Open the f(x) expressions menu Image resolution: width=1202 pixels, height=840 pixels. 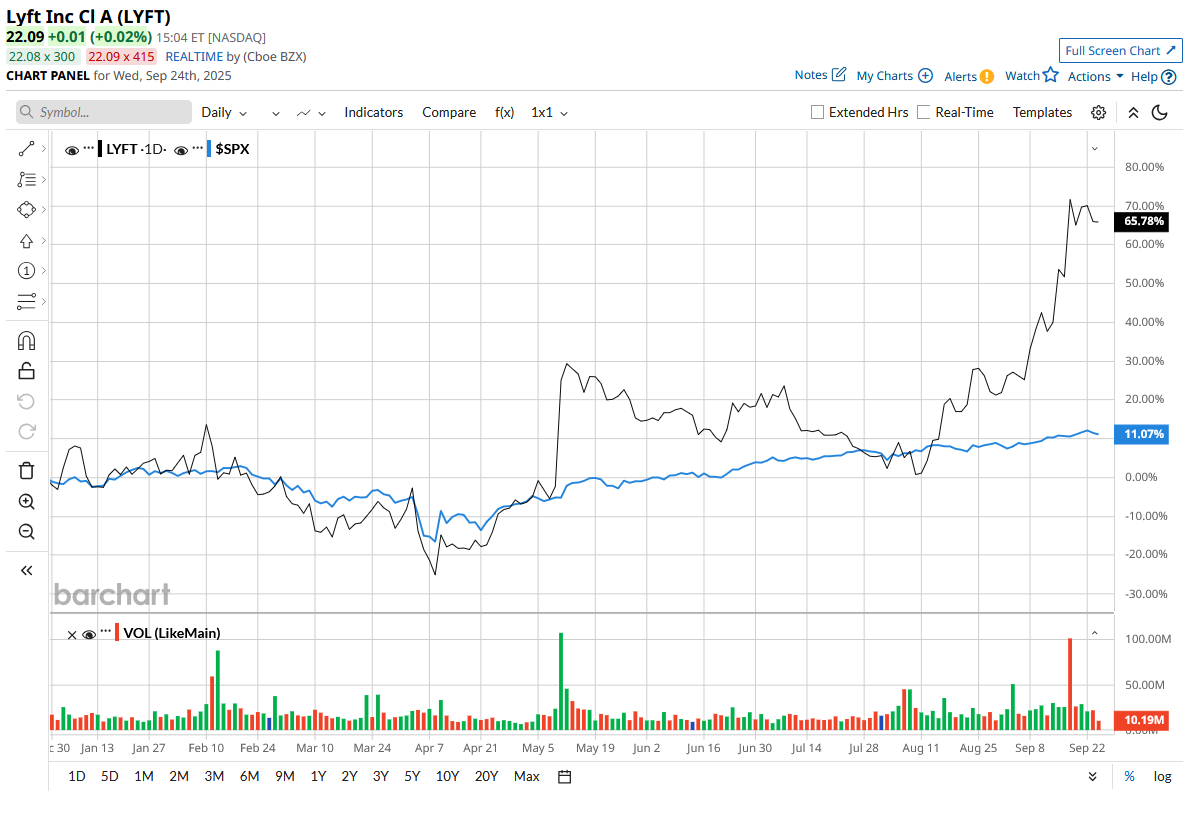pyautogui.click(x=505, y=112)
